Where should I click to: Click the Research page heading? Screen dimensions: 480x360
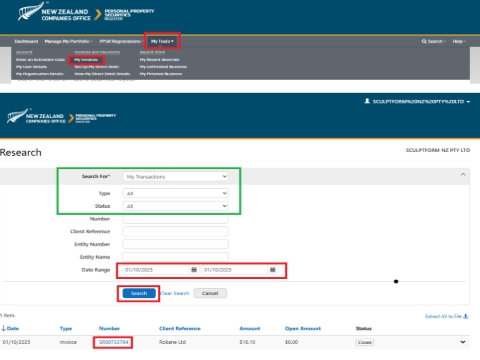click(21, 152)
